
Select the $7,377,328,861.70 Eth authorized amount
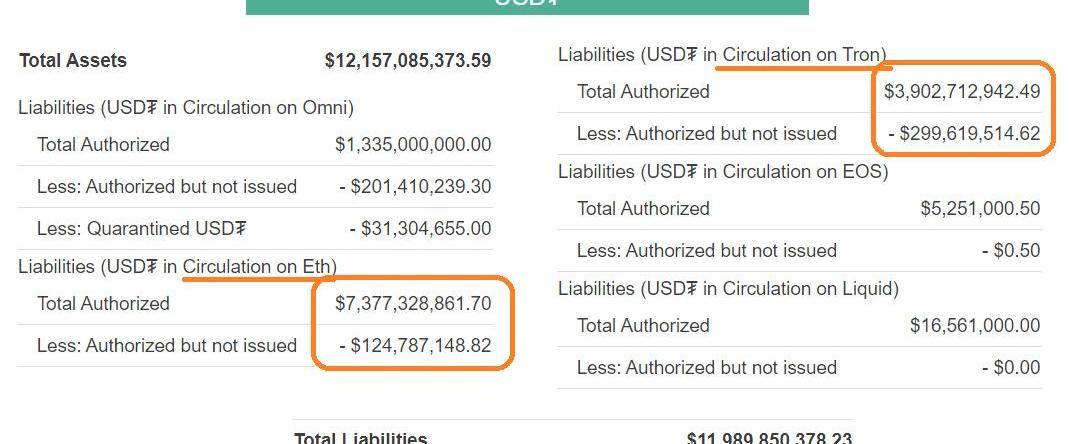[413, 303]
